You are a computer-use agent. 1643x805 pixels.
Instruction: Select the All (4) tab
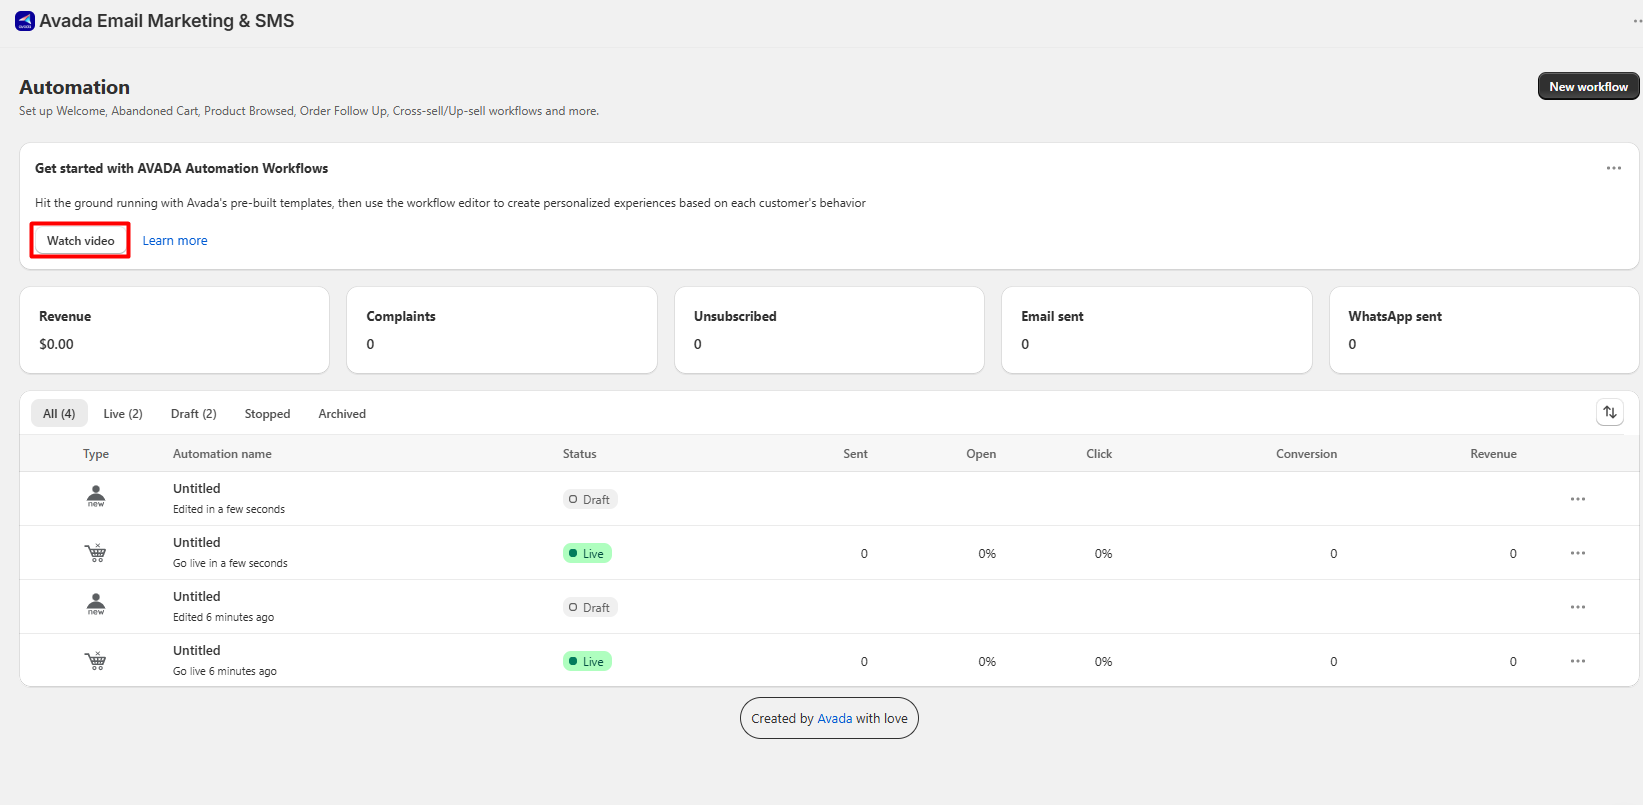click(x=59, y=413)
